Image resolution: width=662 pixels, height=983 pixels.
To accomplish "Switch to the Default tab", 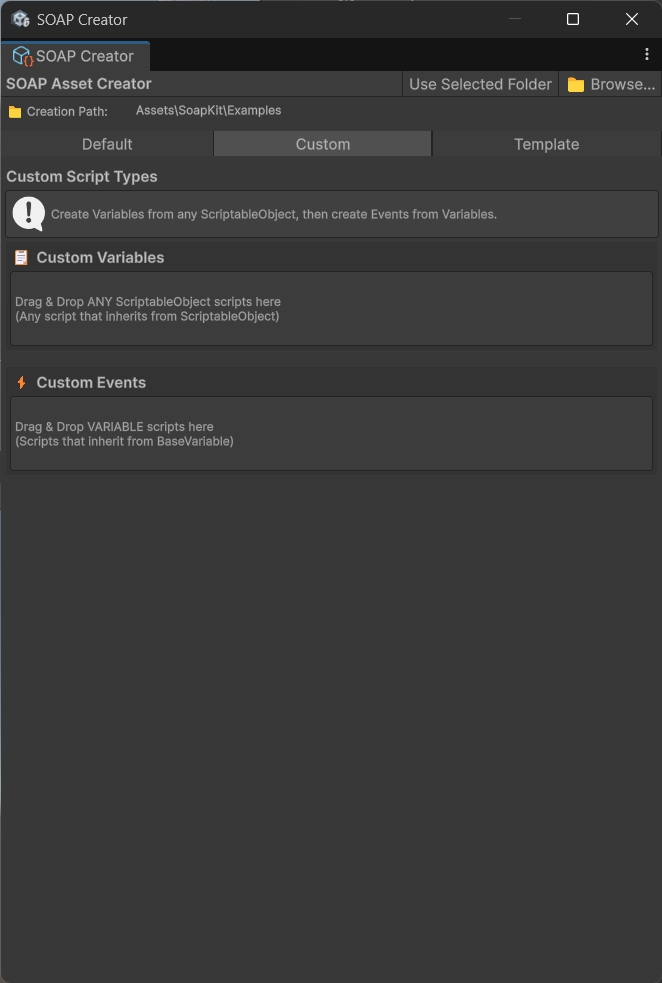I will [107, 144].
